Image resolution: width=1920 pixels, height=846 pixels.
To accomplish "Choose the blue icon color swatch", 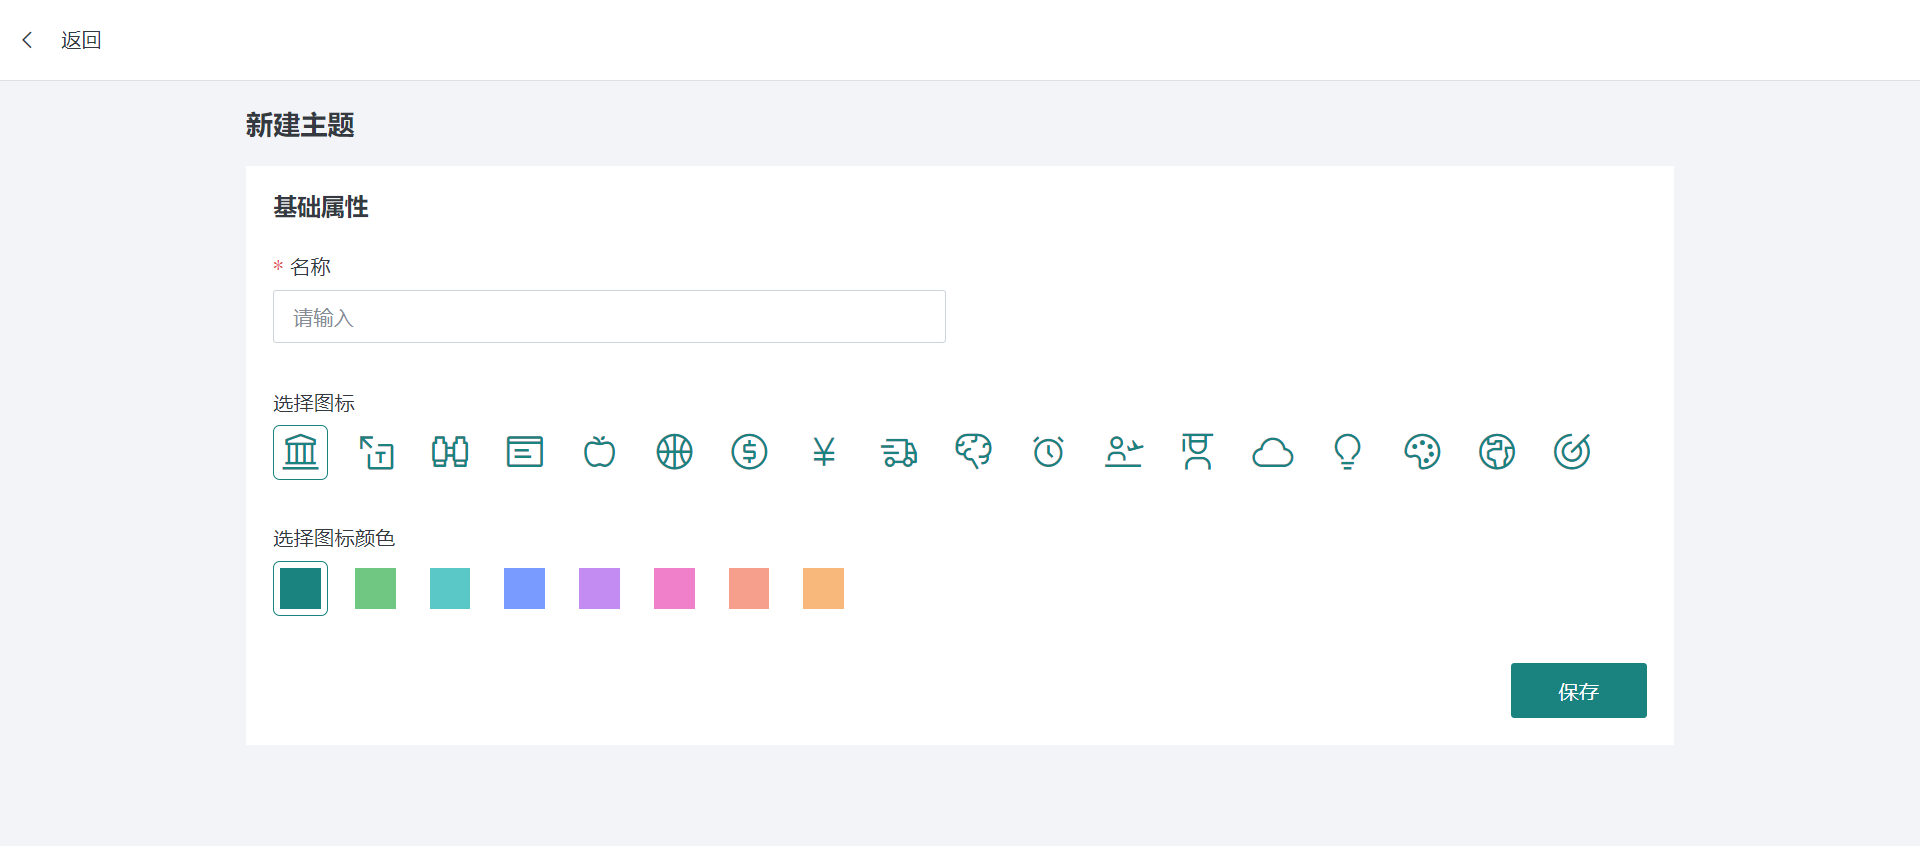I will (x=524, y=589).
